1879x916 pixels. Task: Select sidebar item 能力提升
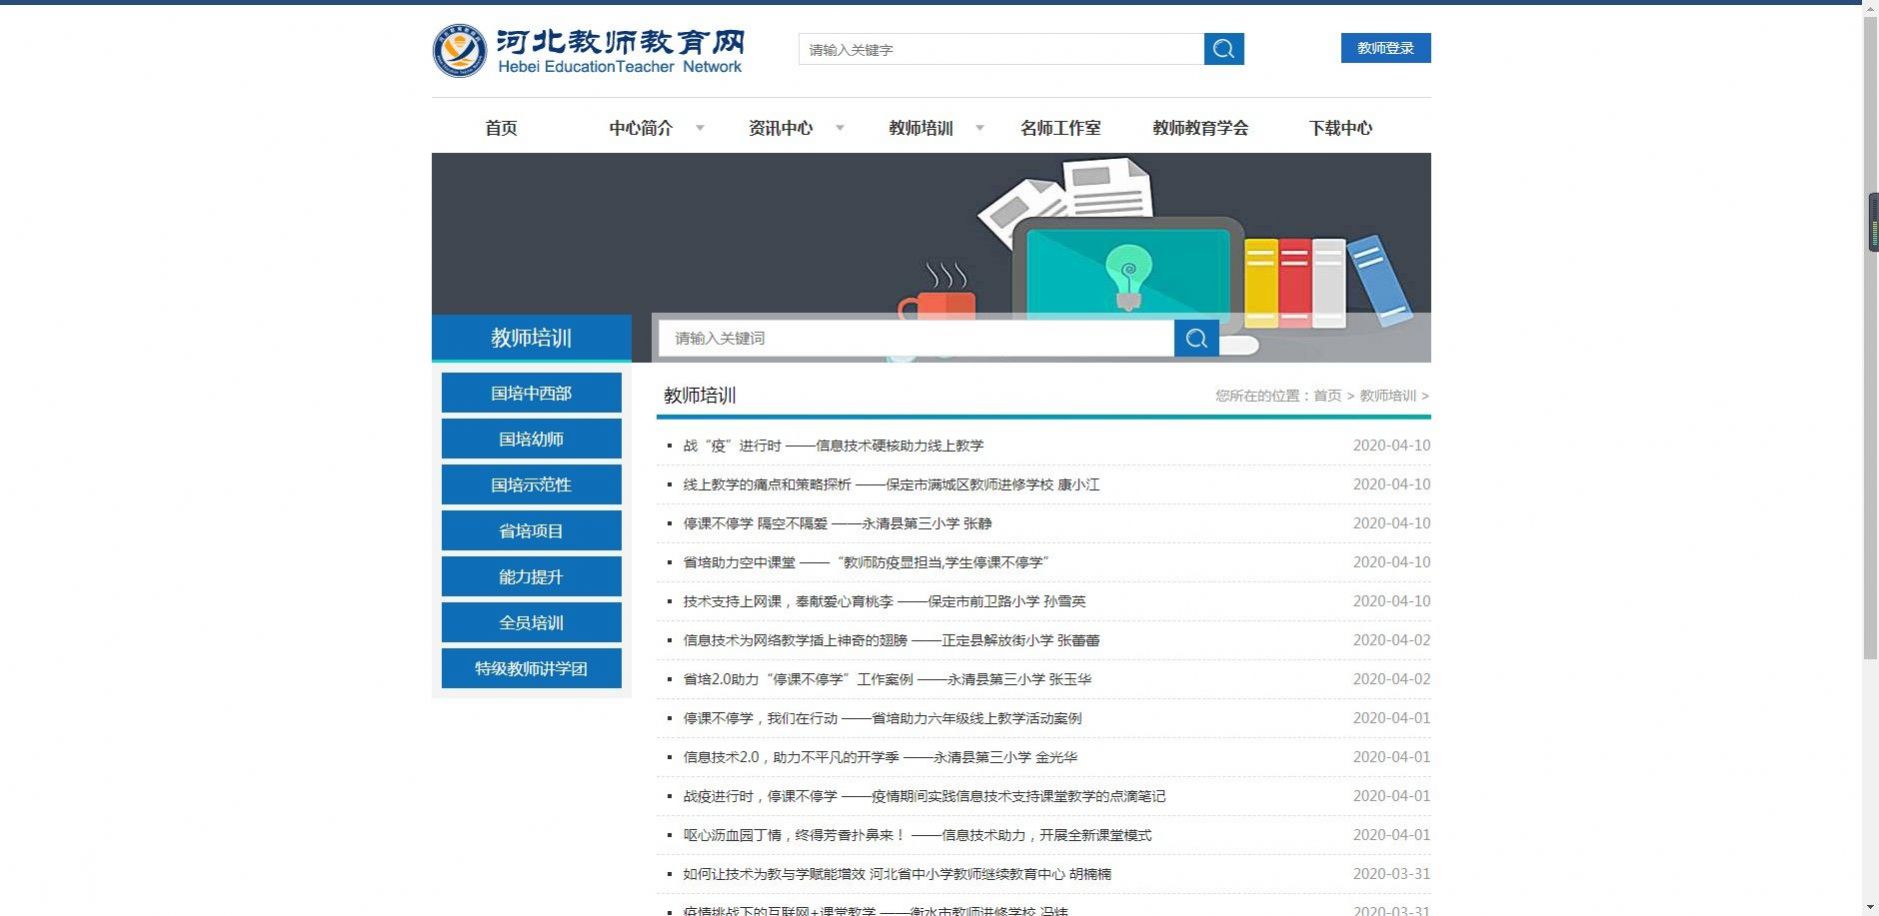coord(531,576)
